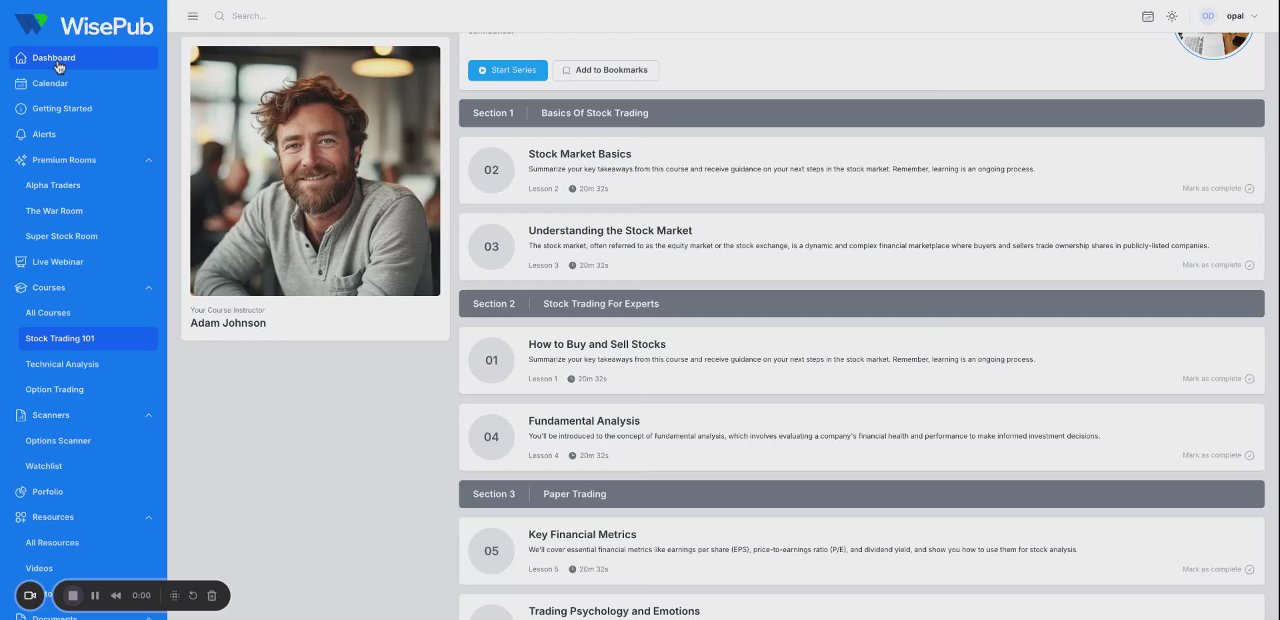Click Add to Bookmarks button
1280x620 pixels.
pyautogui.click(x=606, y=70)
